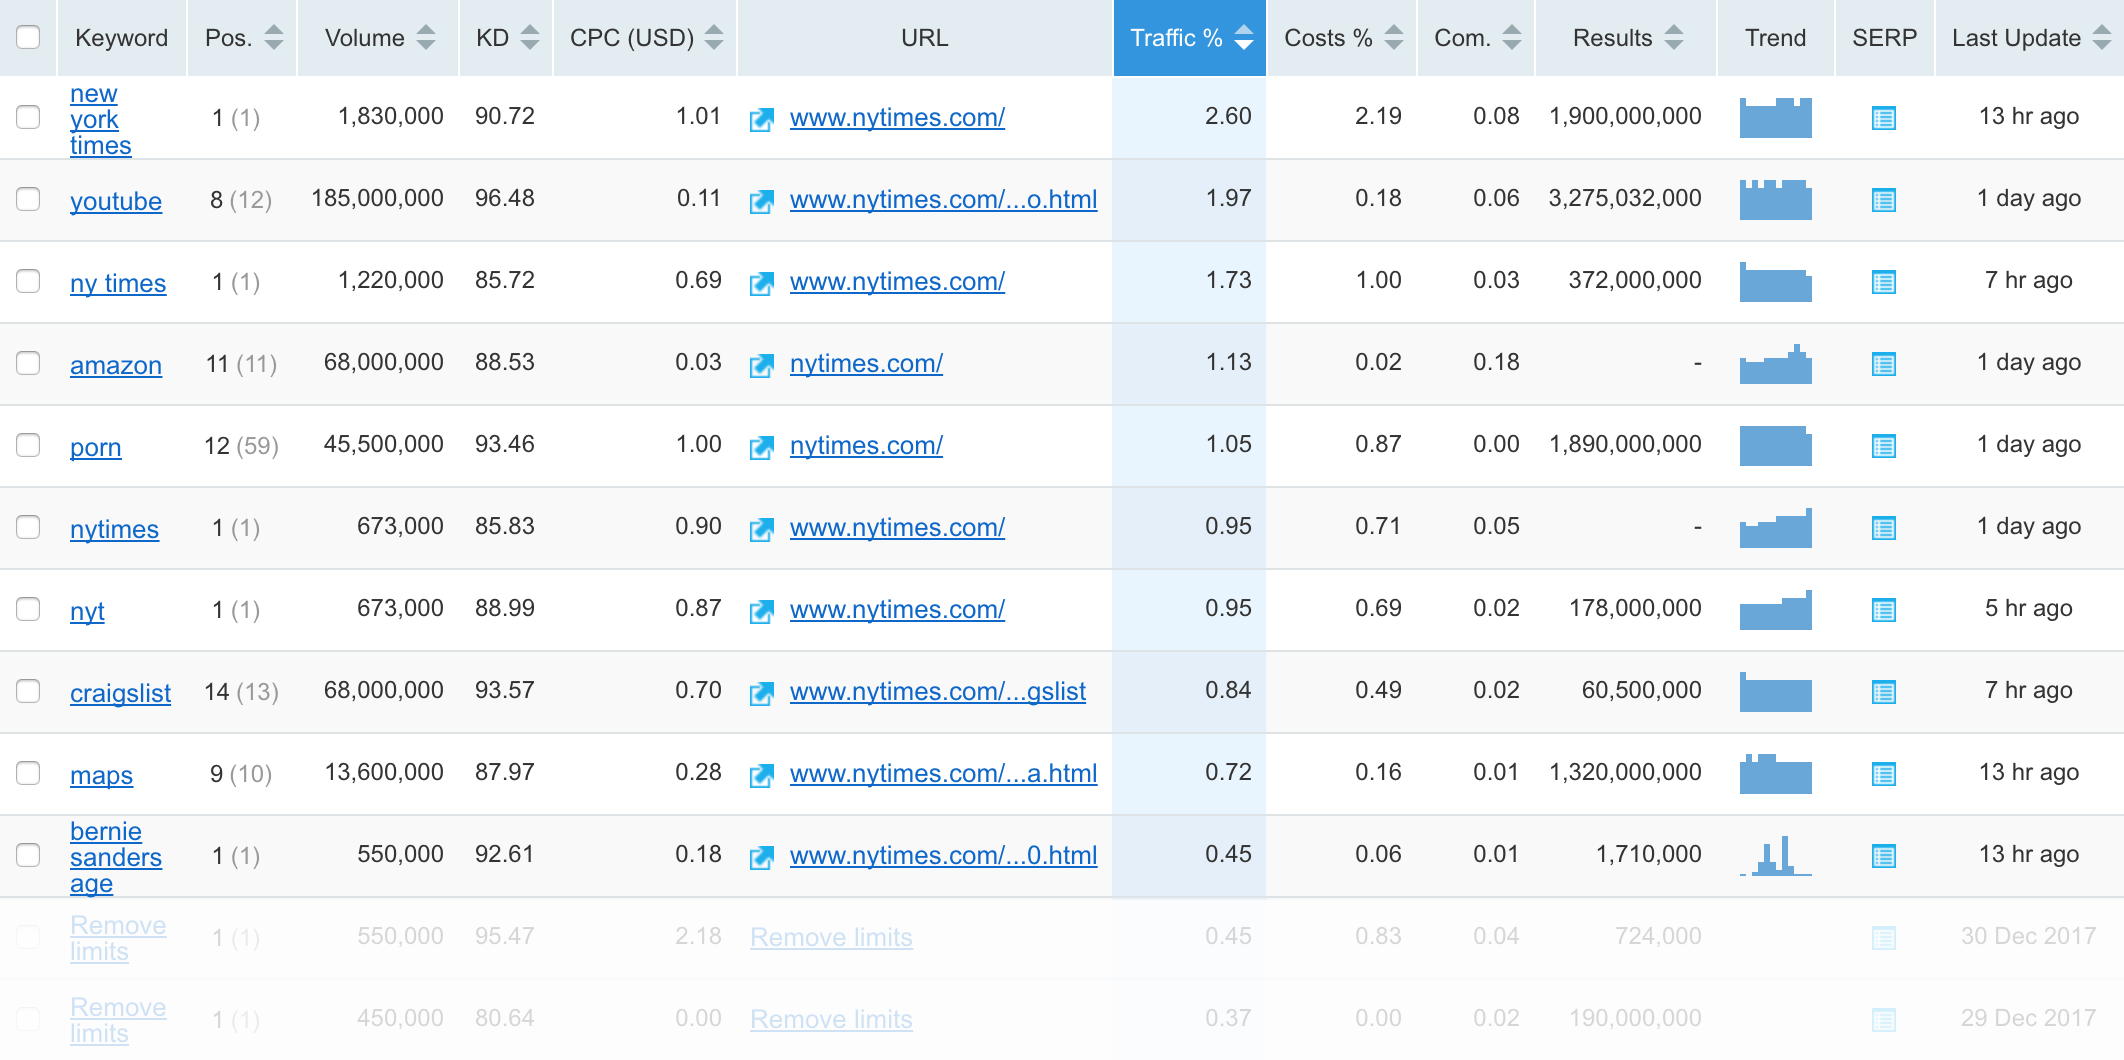Click external link icon in new york times row

pos(762,120)
